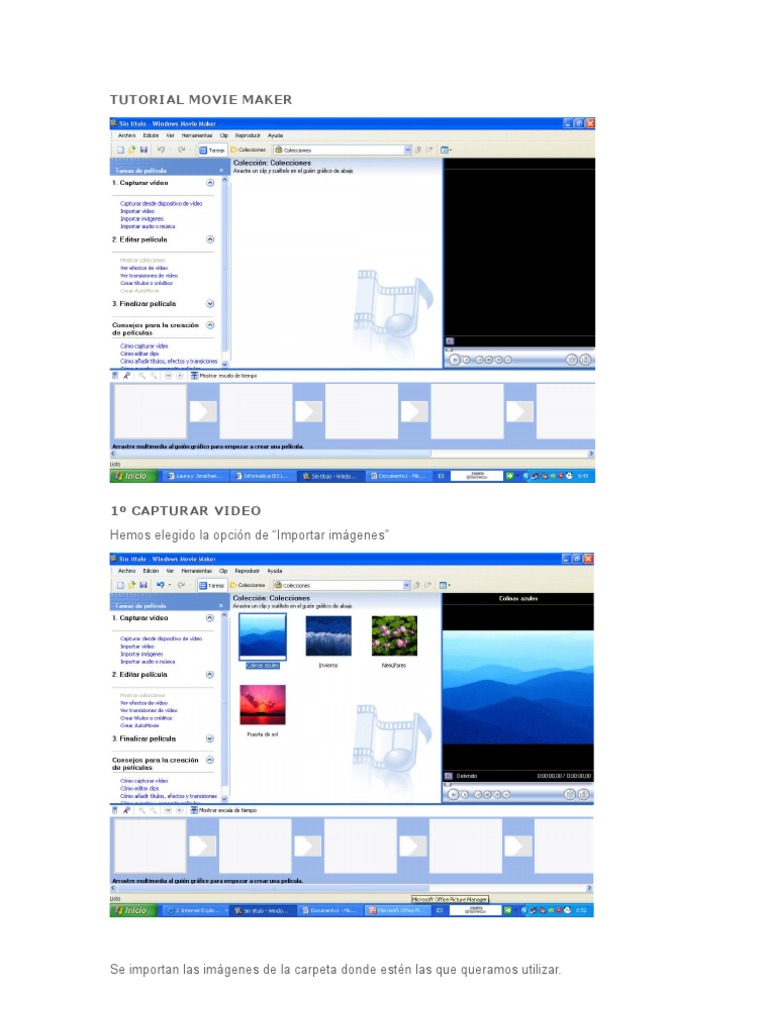
Task: Click the Internet Explorer taskbar button in the lower screenshot
Action: 196,910
